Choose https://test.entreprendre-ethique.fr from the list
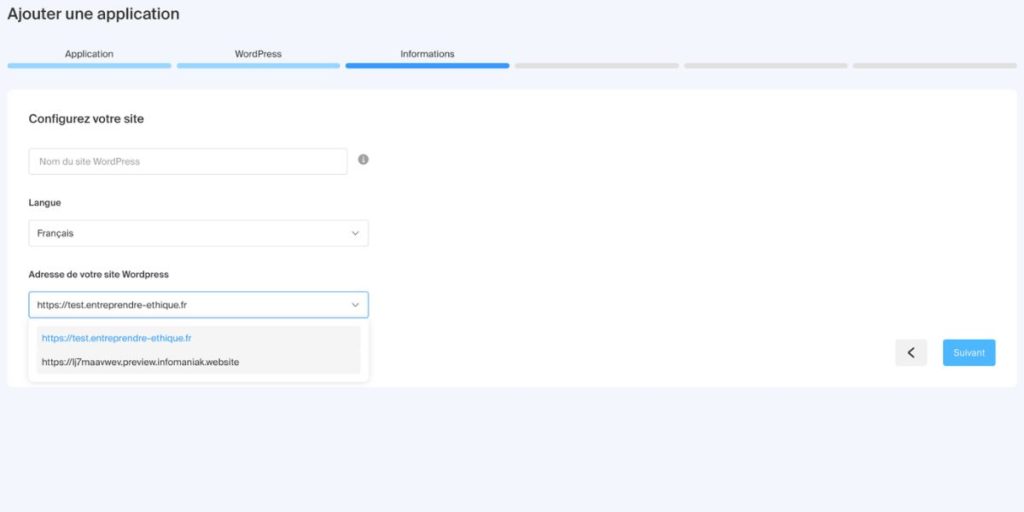The image size is (1024, 512). click(x=199, y=338)
